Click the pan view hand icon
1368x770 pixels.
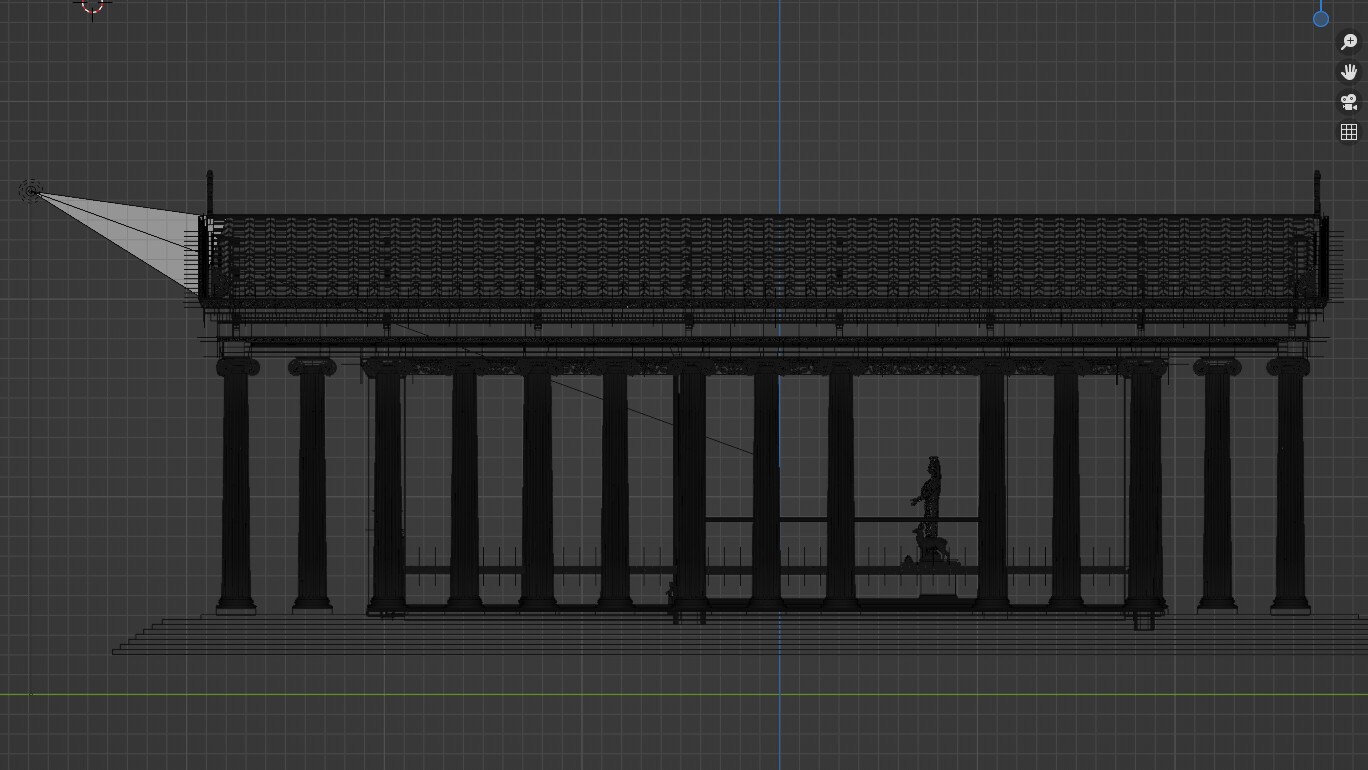tap(1348, 72)
